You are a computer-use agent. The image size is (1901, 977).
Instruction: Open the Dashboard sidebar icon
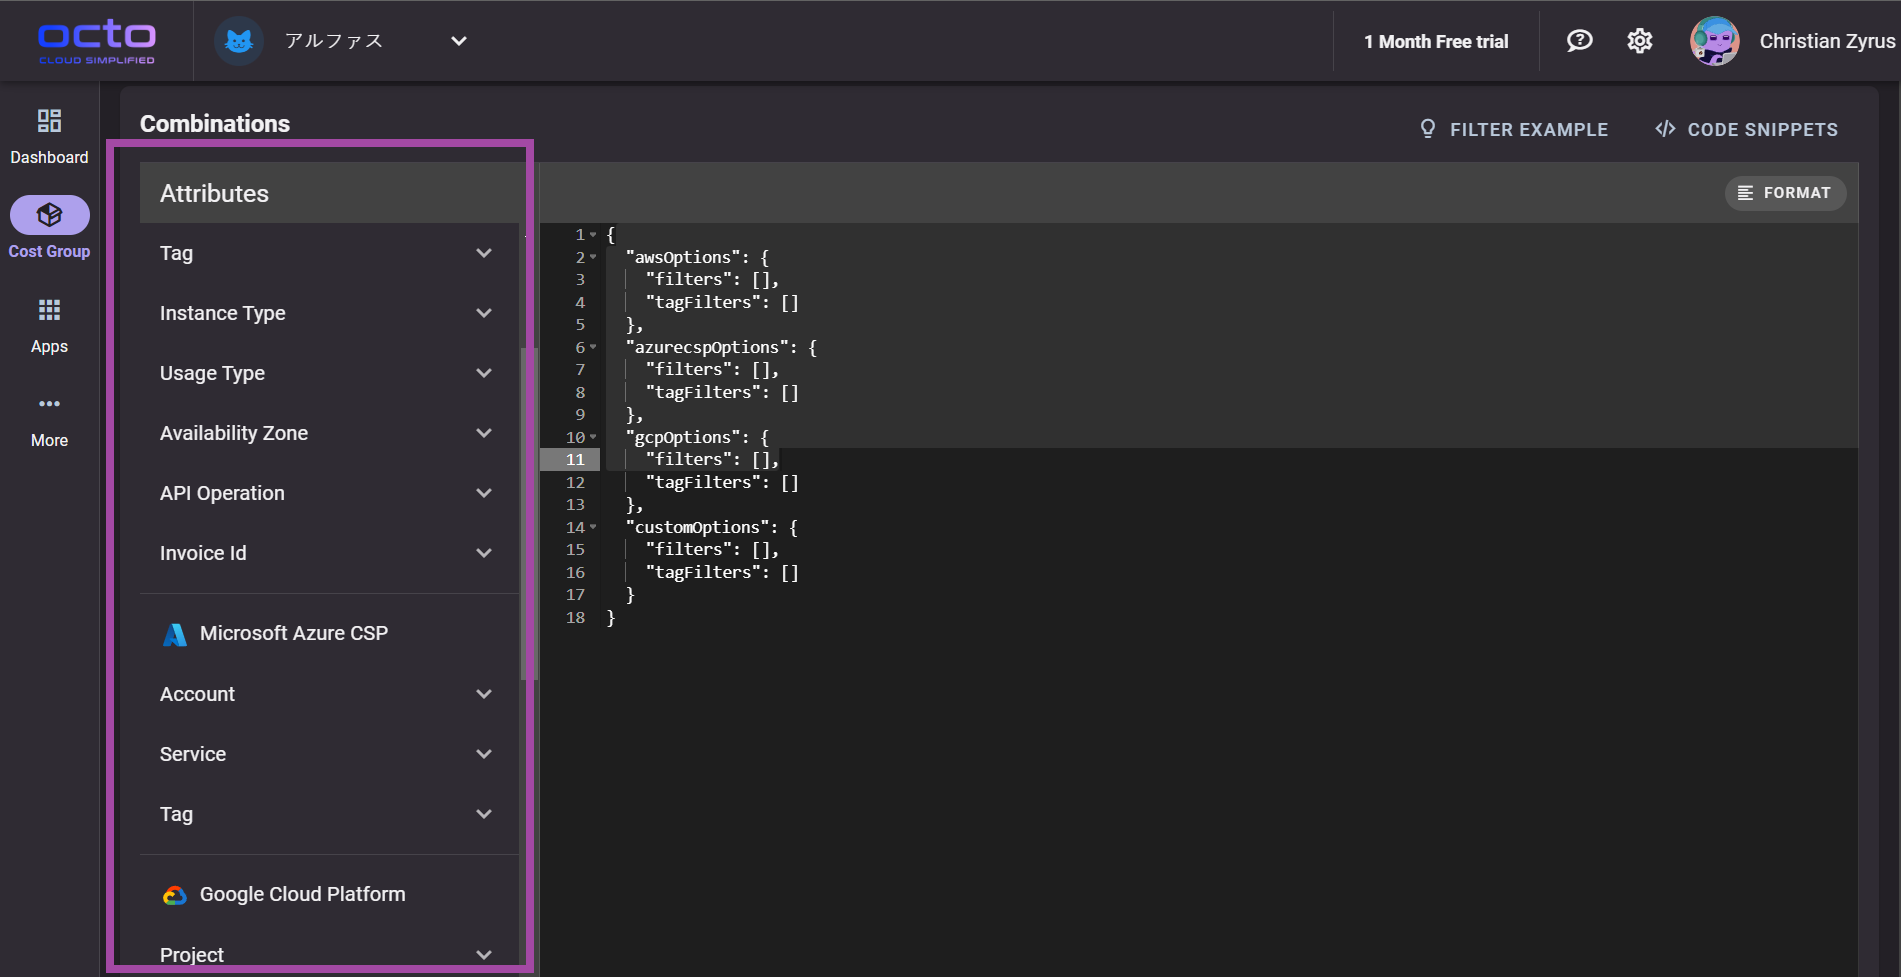[49, 121]
